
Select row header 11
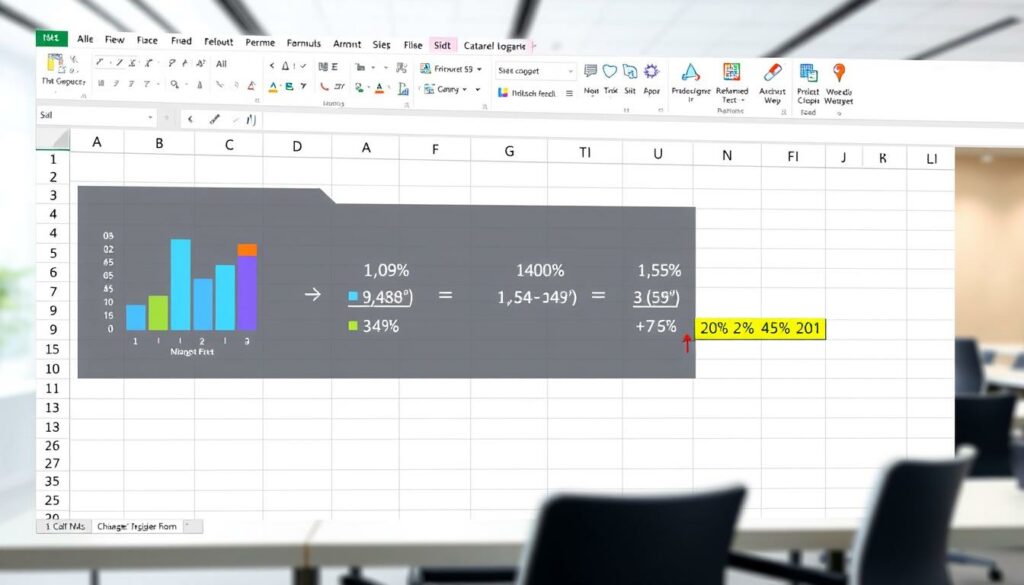tap(52, 388)
